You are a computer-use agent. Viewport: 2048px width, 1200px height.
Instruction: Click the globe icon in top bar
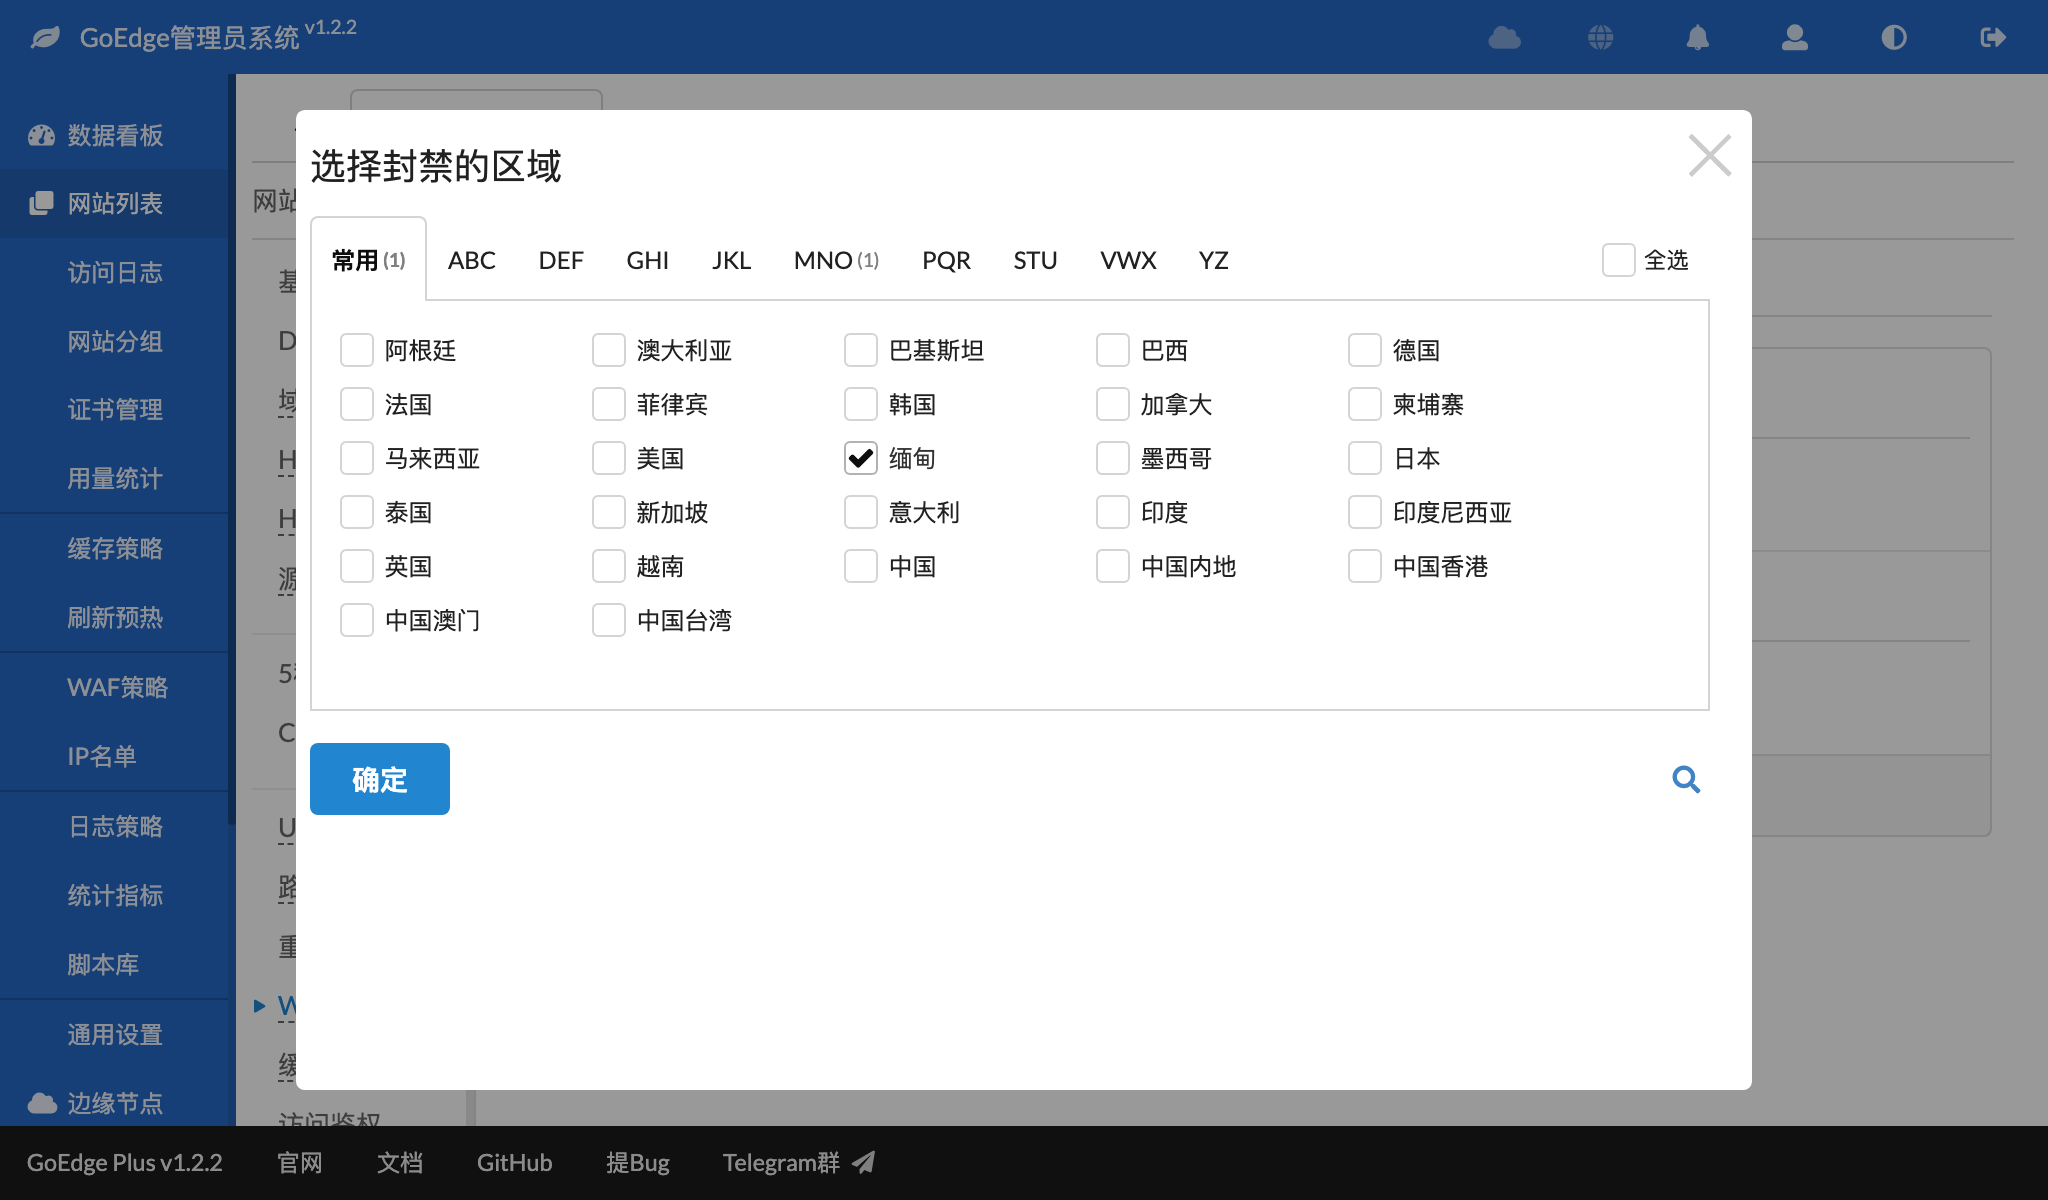coord(1600,38)
